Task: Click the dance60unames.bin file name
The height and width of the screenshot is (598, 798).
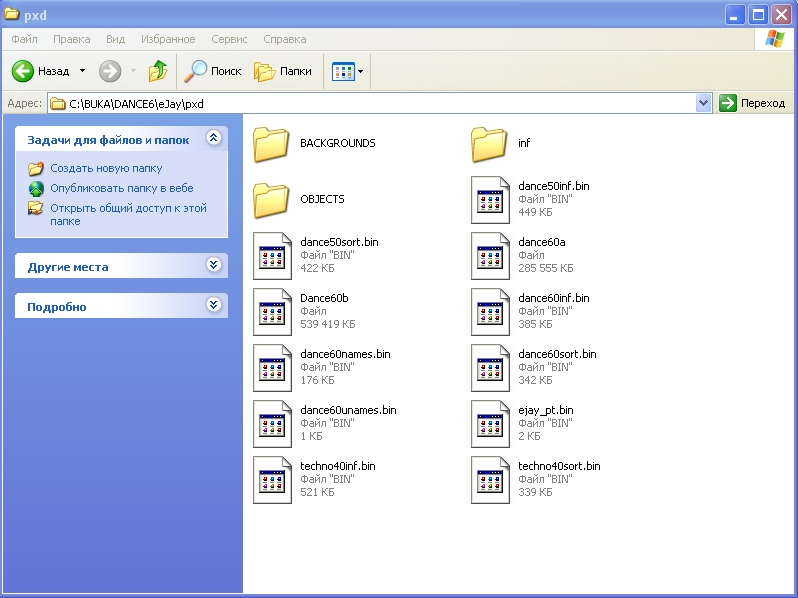Action: tap(348, 410)
